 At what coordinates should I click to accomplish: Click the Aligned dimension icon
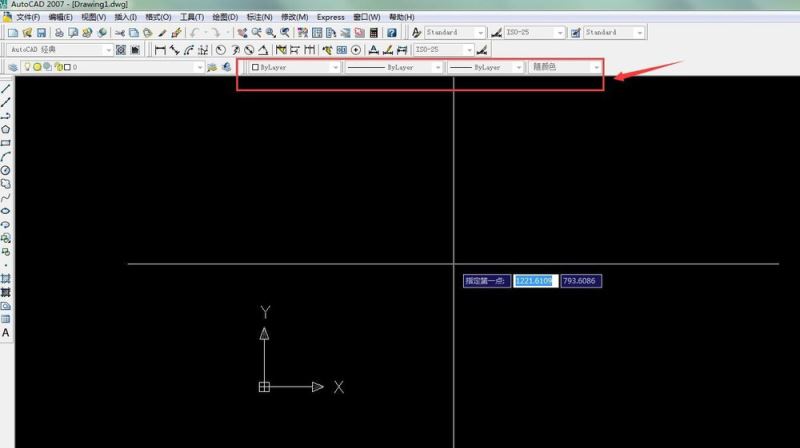(174, 50)
